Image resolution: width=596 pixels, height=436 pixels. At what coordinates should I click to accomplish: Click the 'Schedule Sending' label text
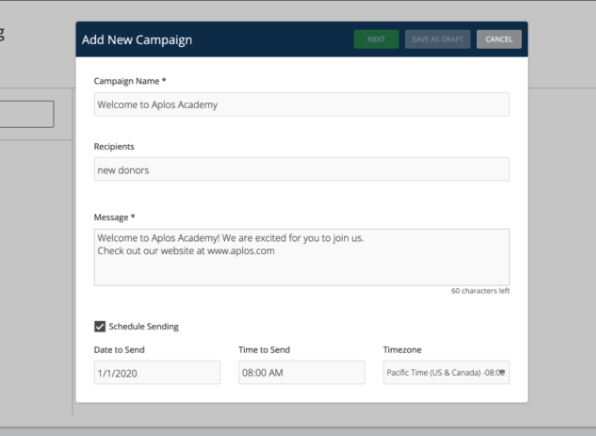point(144,327)
